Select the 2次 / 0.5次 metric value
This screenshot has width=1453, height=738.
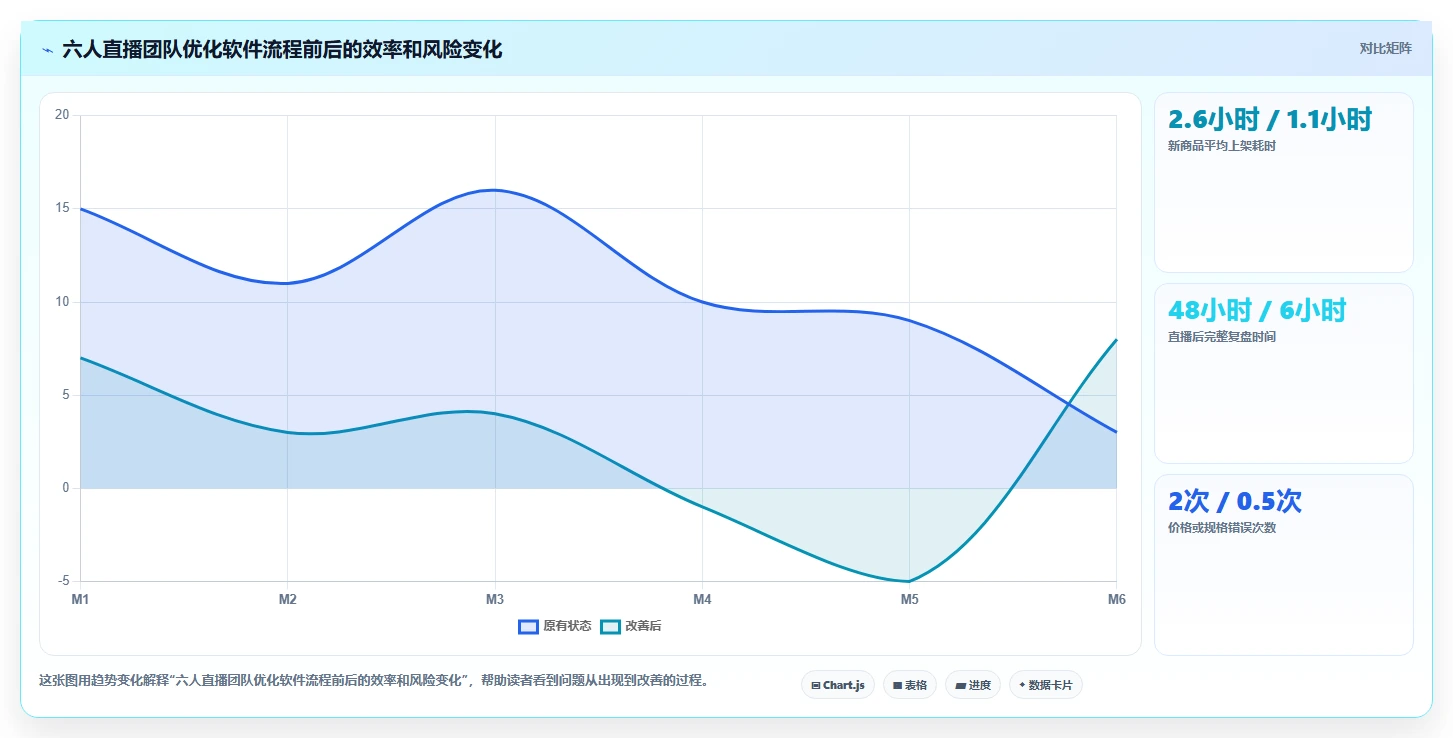pyautogui.click(x=1235, y=501)
